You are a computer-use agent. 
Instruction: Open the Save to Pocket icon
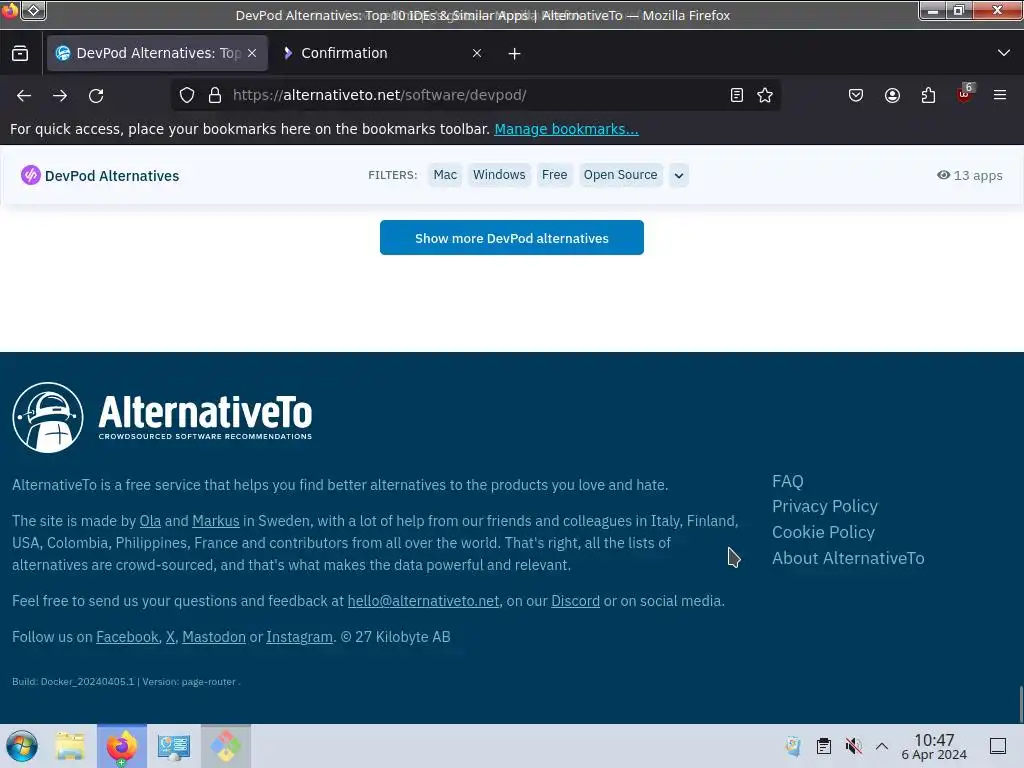[856, 95]
